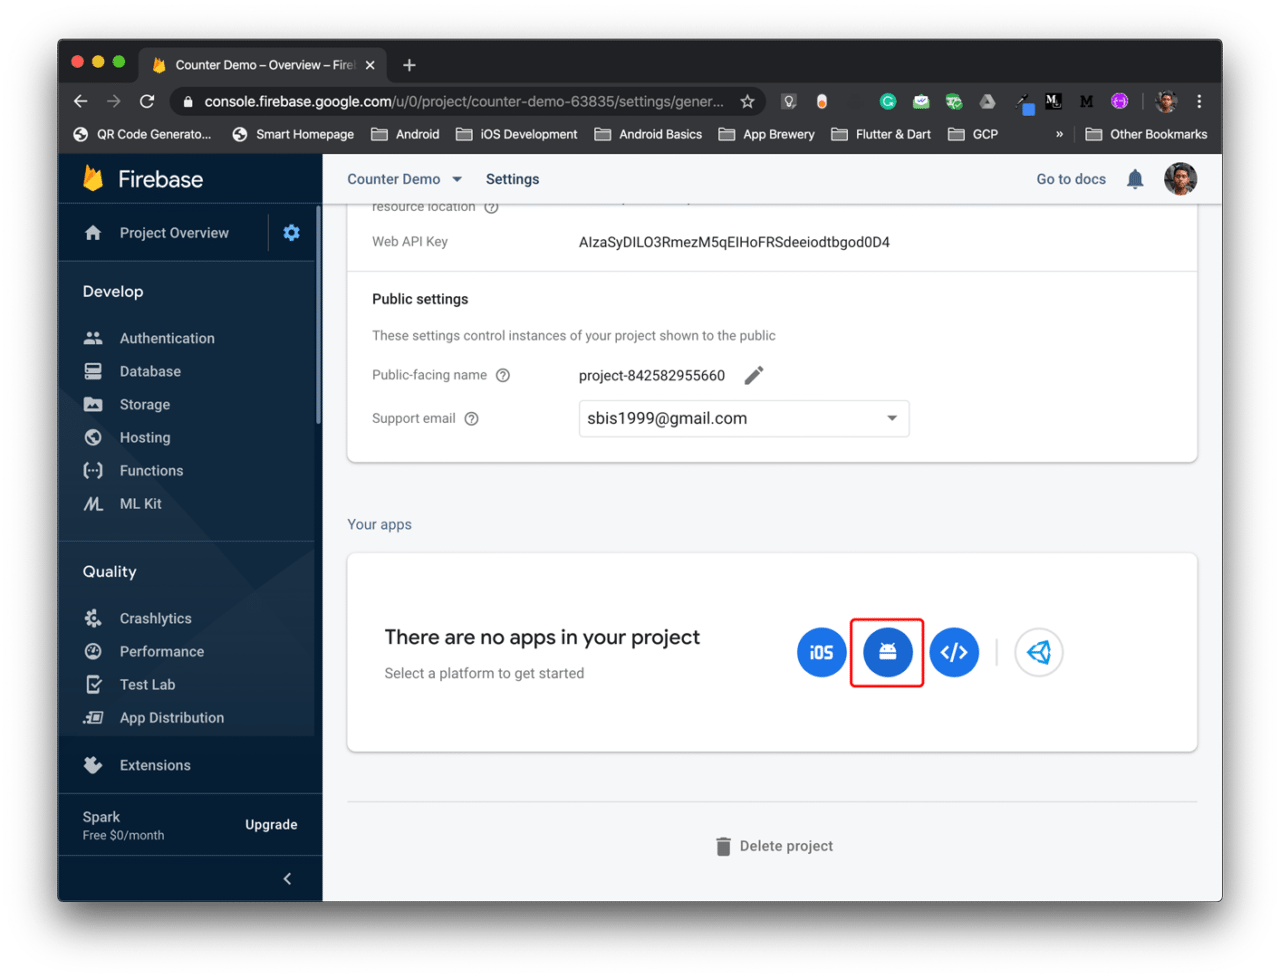Click the Firebase logo

pyautogui.click(x=143, y=179)
